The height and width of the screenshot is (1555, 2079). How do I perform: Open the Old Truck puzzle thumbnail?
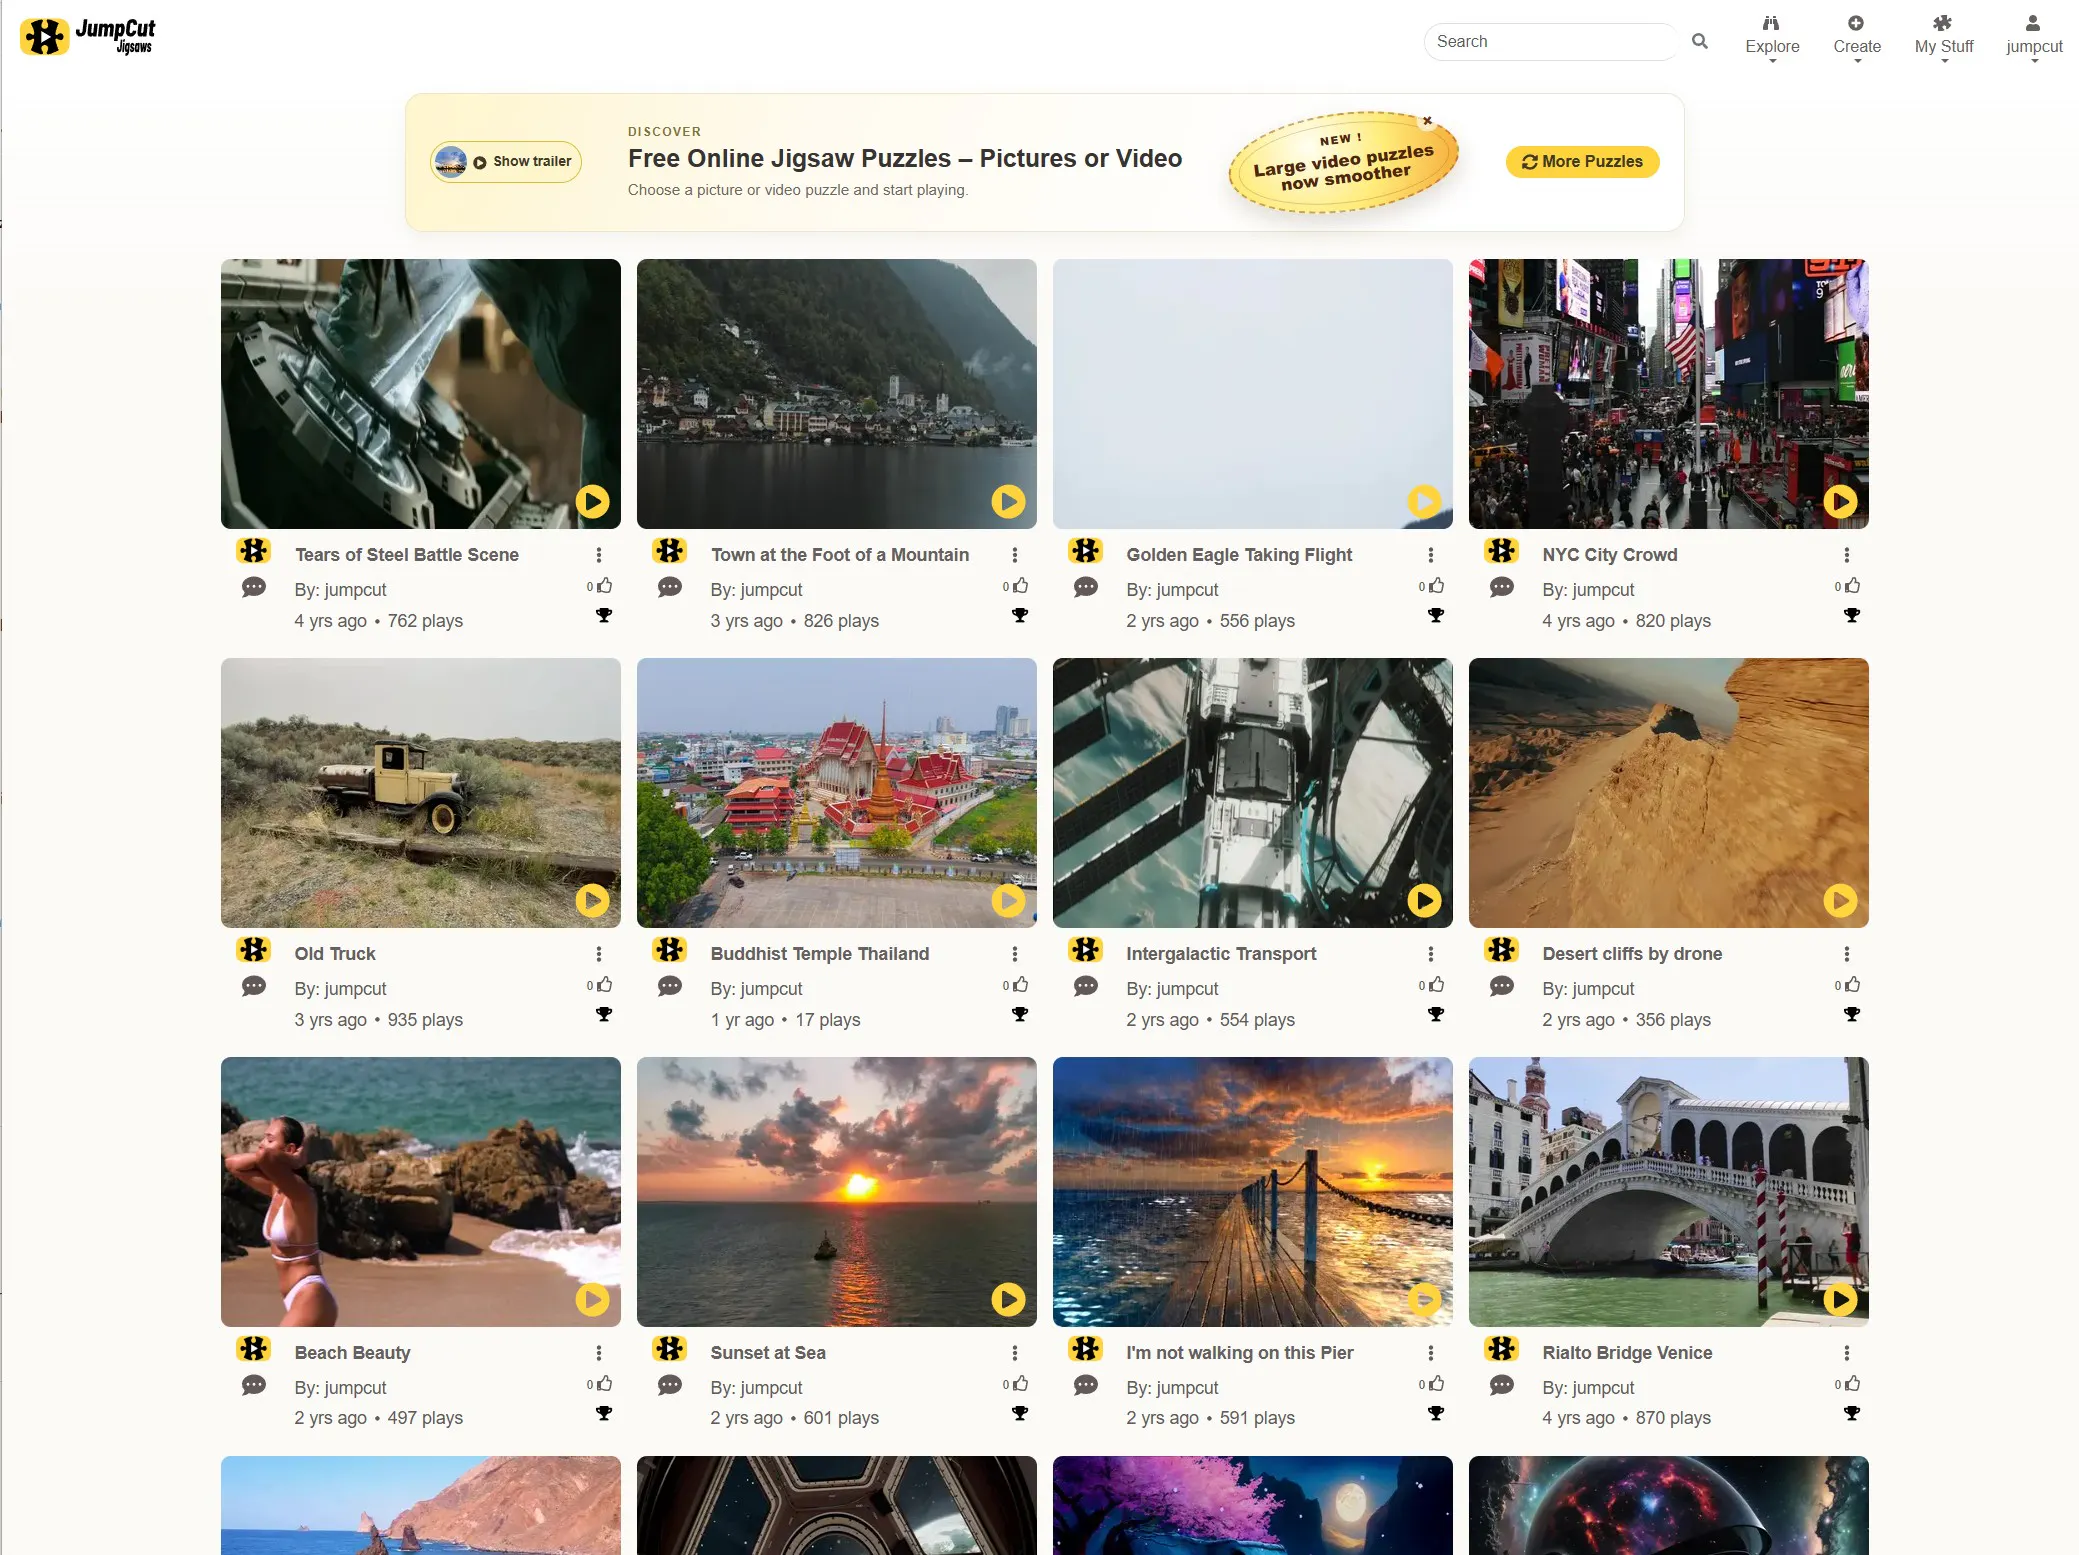click(x=420, y=792)
